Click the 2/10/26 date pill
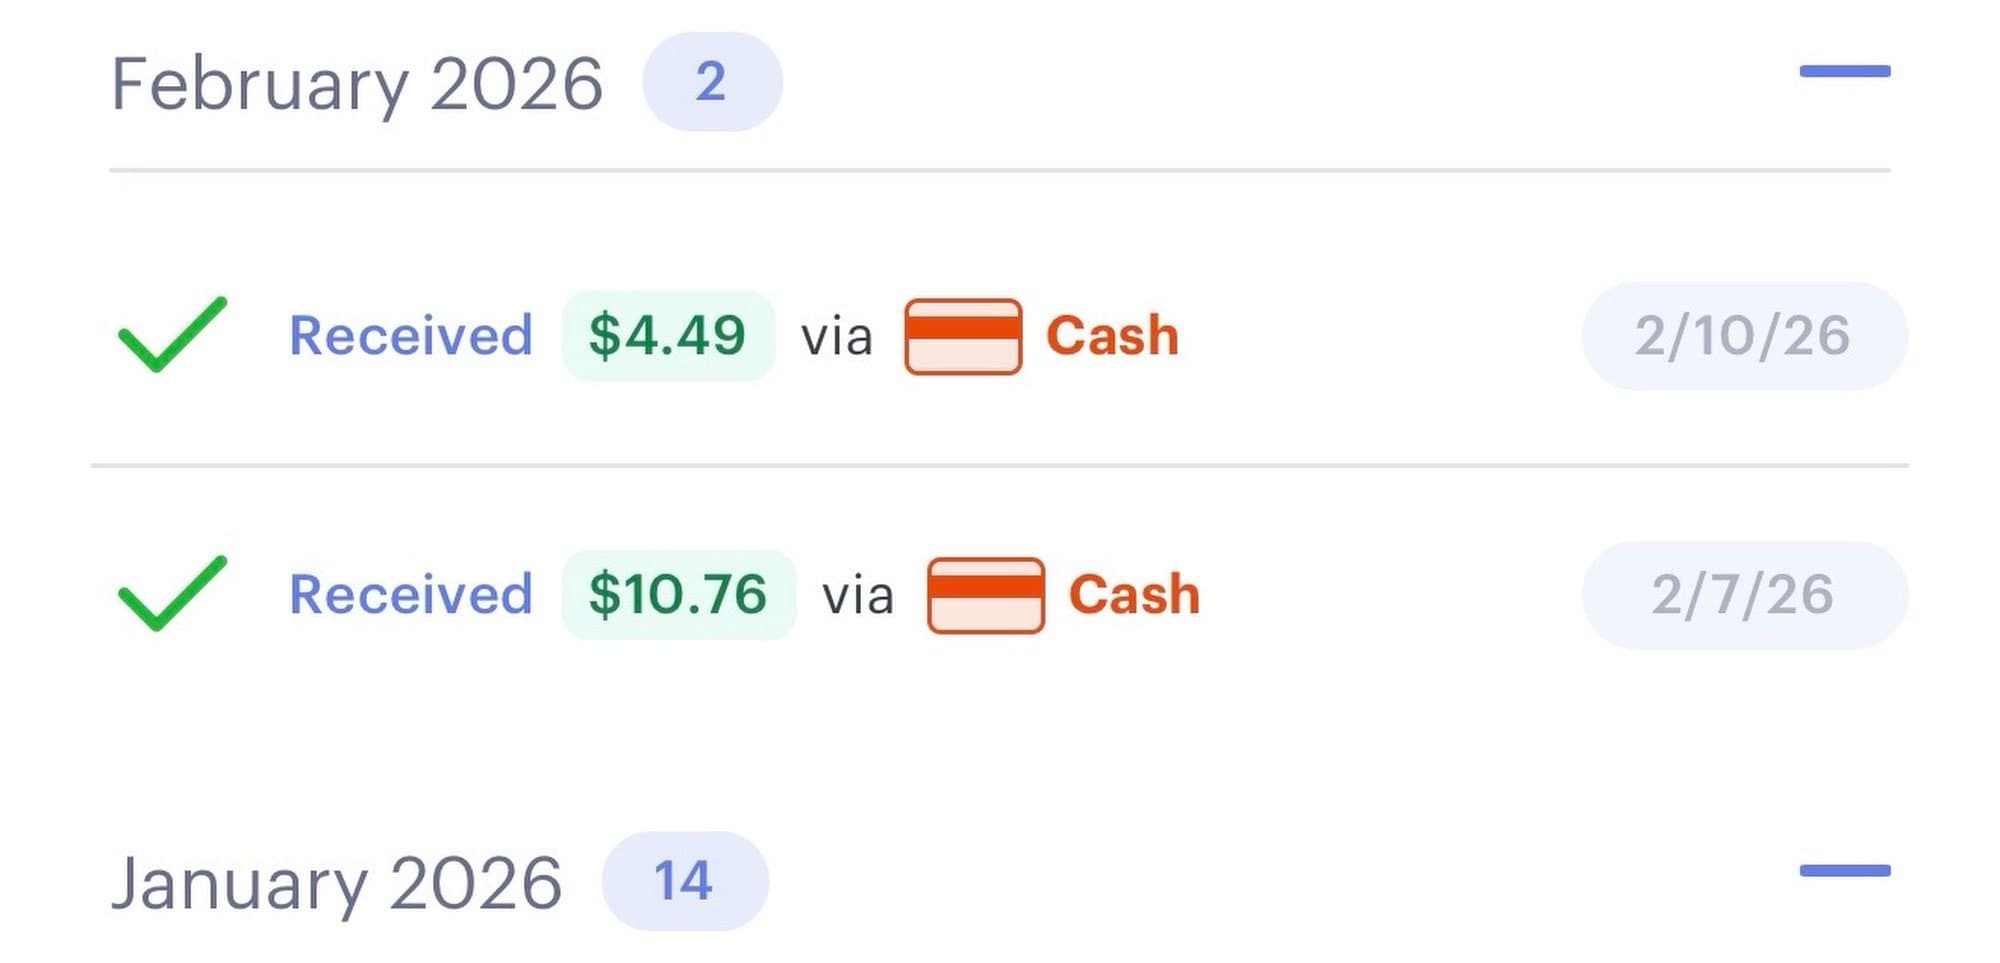2000x963 pixels. click(x=1743, y=335)
